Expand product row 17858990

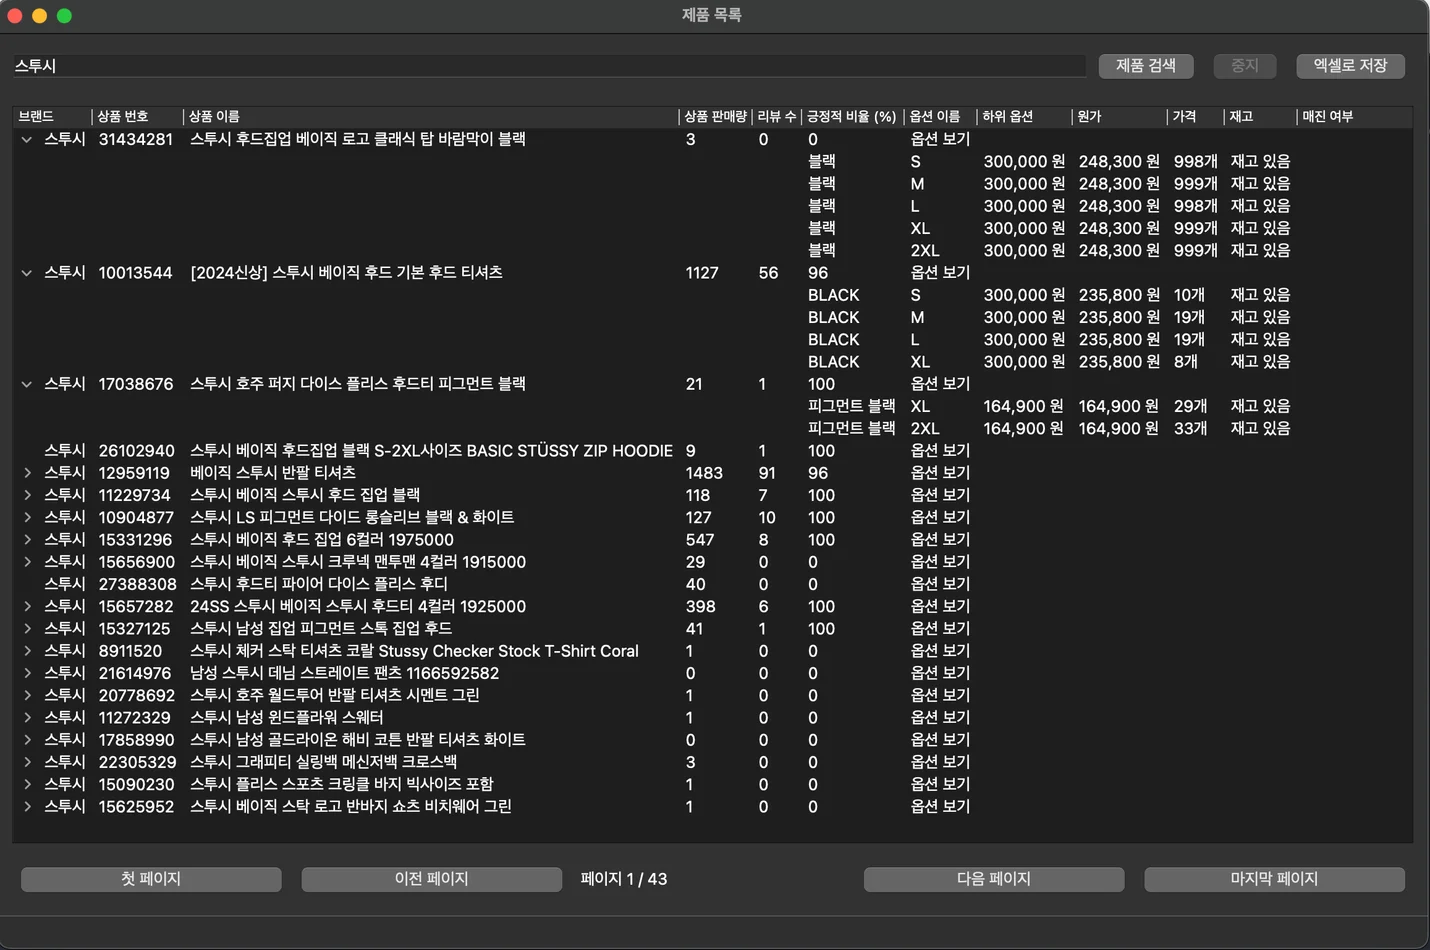pyautogui.click(x=27, y=740)
